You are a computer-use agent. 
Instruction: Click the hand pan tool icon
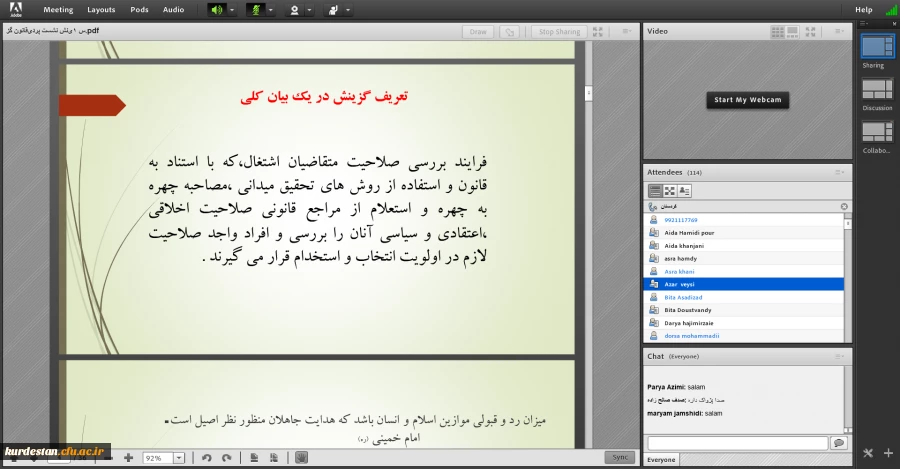pyautogui.click(x=302, y=457)
